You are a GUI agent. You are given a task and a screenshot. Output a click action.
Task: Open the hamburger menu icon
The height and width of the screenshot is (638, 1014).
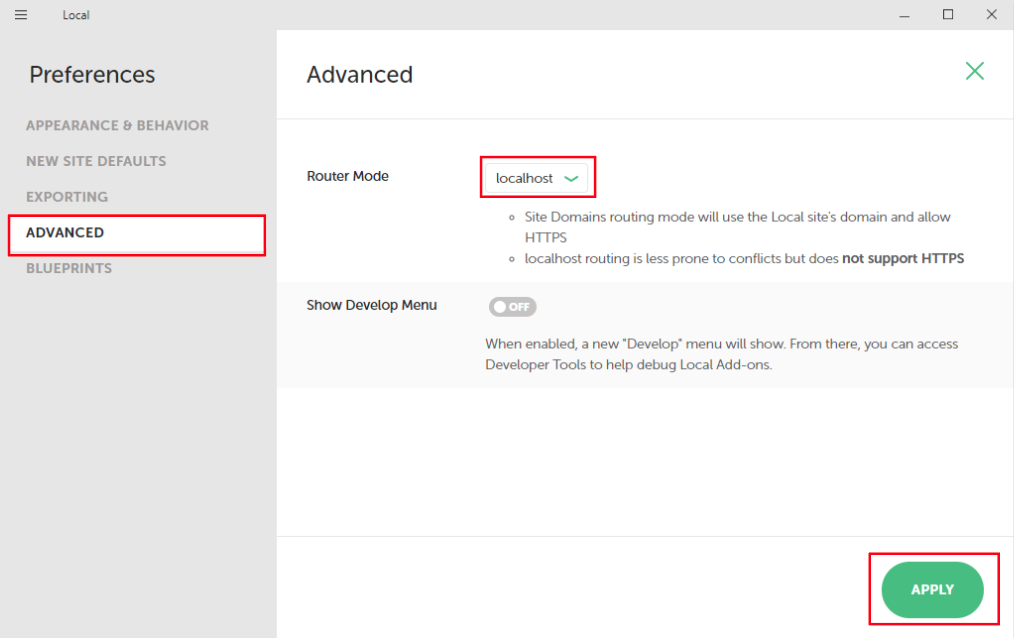(21, 14)
